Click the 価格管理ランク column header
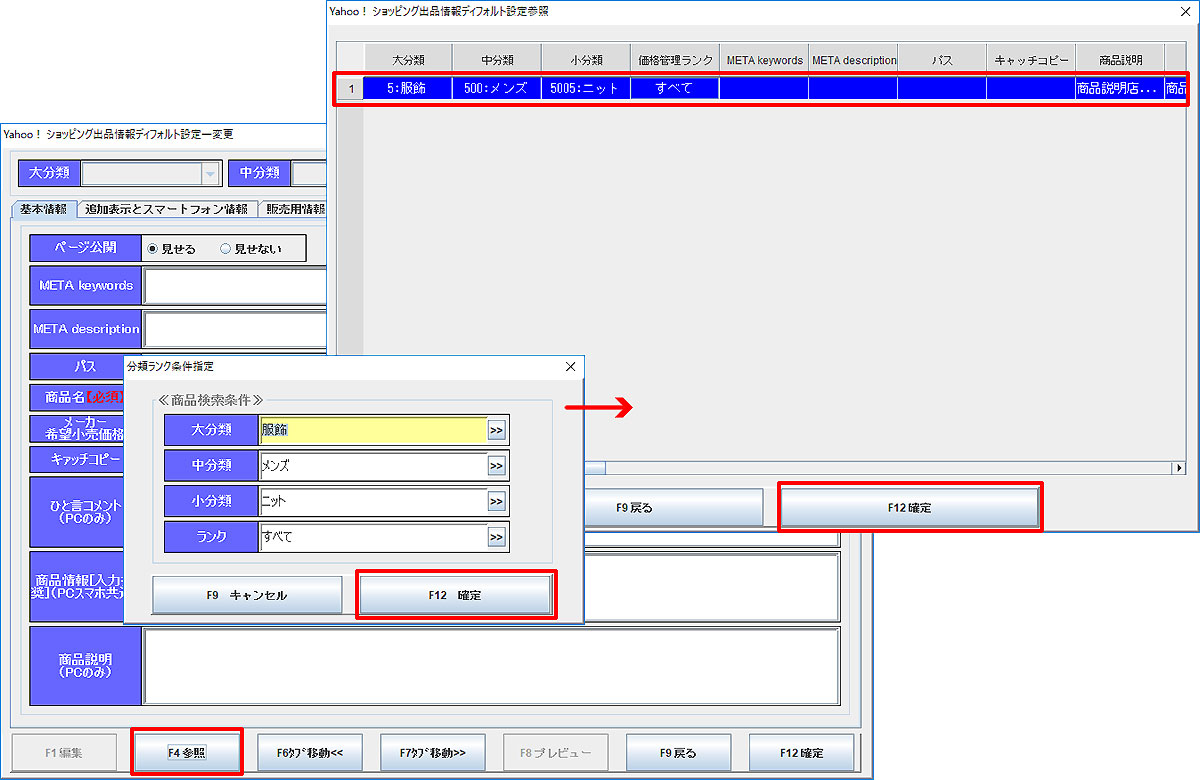 (x=674, y=60)
